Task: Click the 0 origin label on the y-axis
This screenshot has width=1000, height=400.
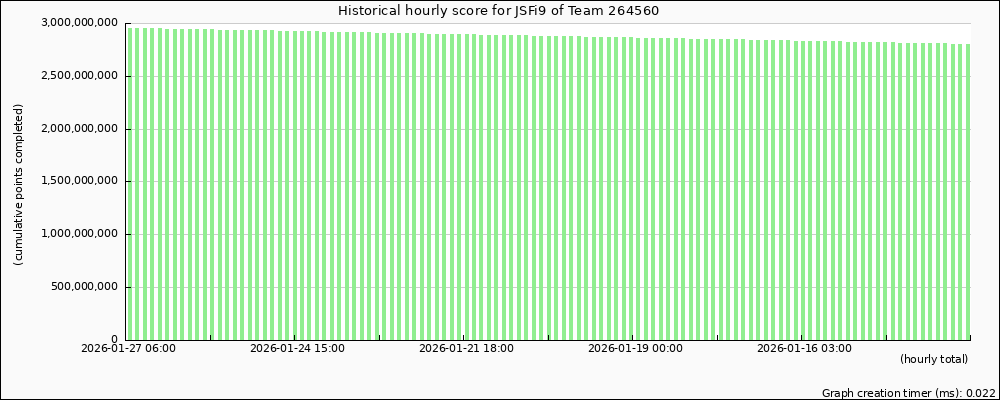Action: (x=114, y=340)
